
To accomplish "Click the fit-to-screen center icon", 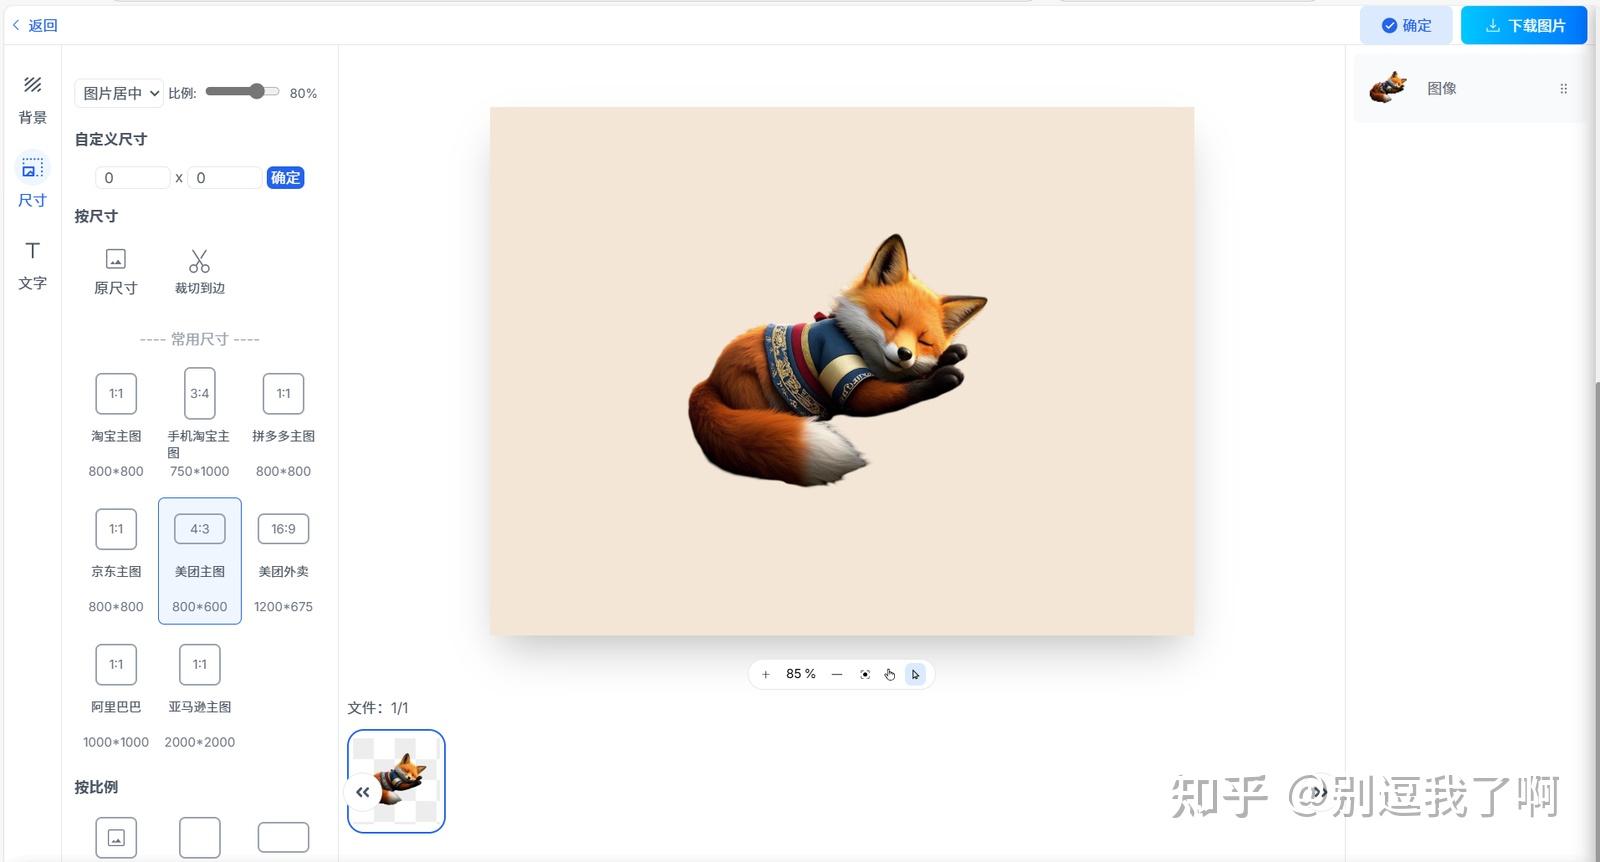I will (865, 674).
